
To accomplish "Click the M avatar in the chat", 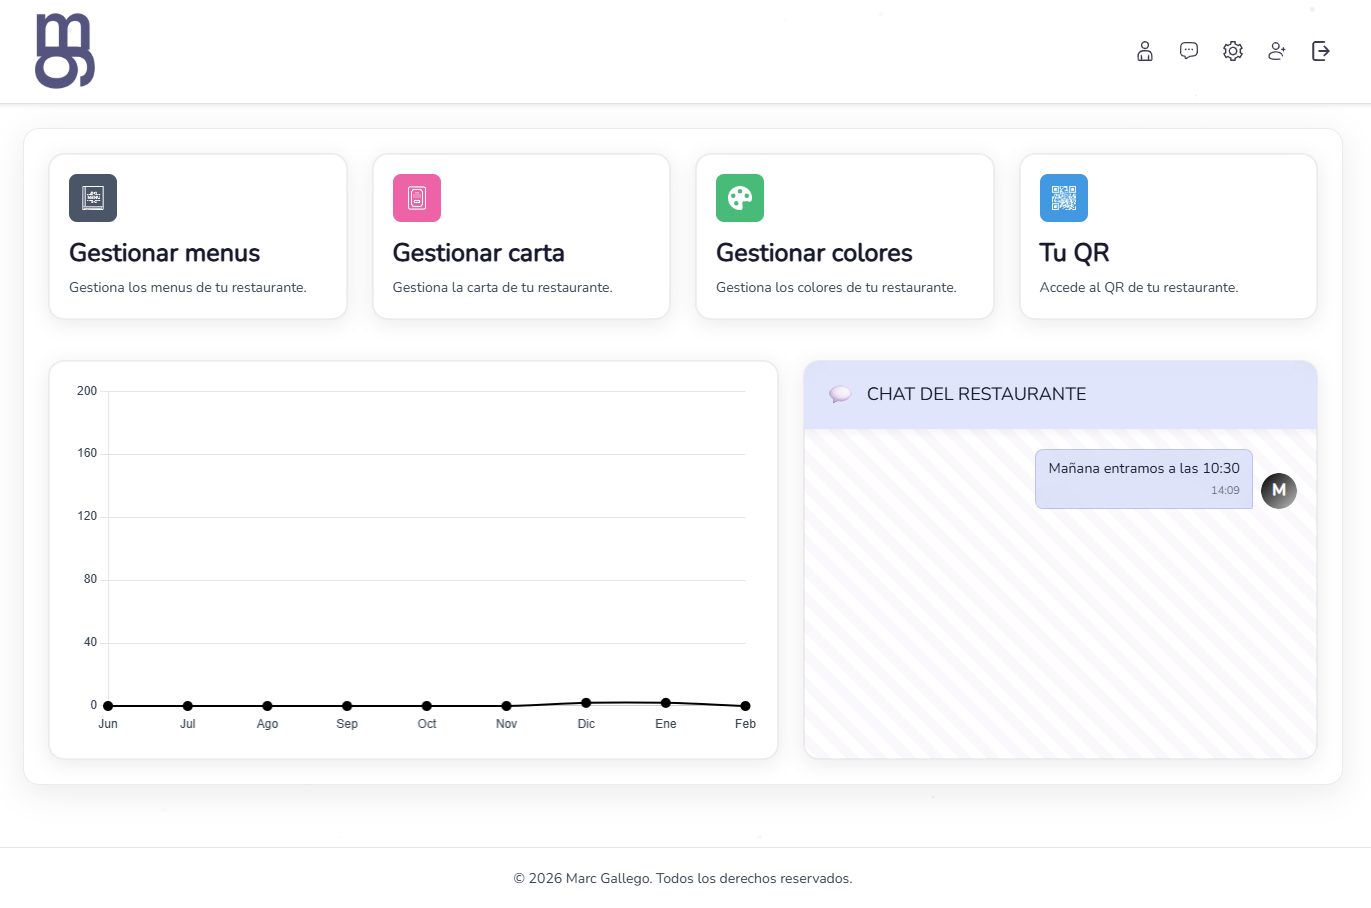I will click(1279, 491).
